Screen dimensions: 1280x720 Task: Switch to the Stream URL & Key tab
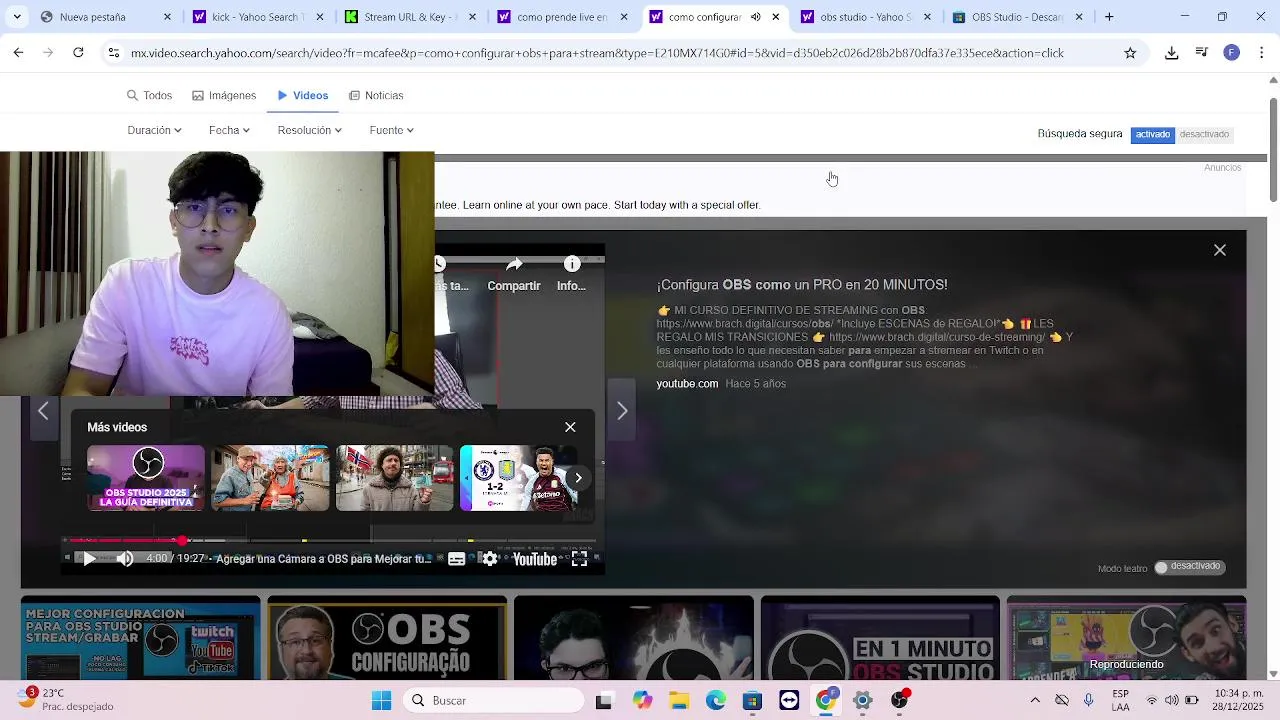tap(407, 17)
